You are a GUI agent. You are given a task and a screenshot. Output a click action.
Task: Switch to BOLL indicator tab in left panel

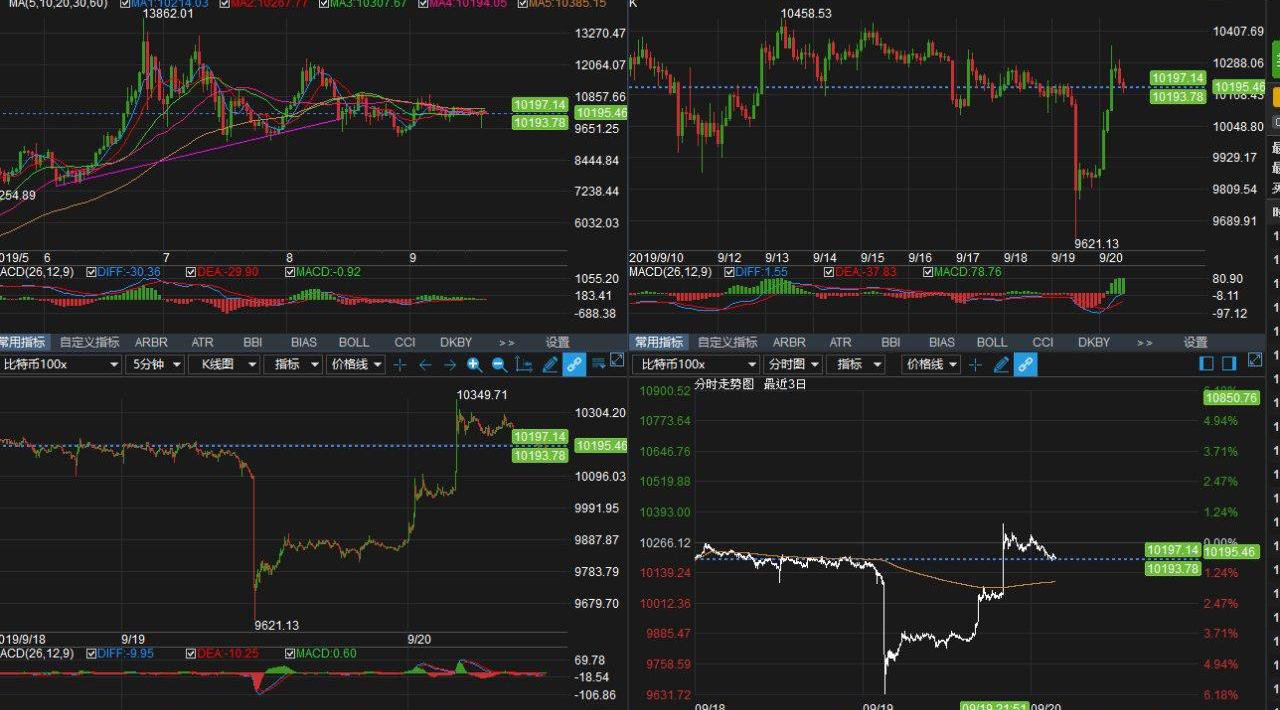354,342
